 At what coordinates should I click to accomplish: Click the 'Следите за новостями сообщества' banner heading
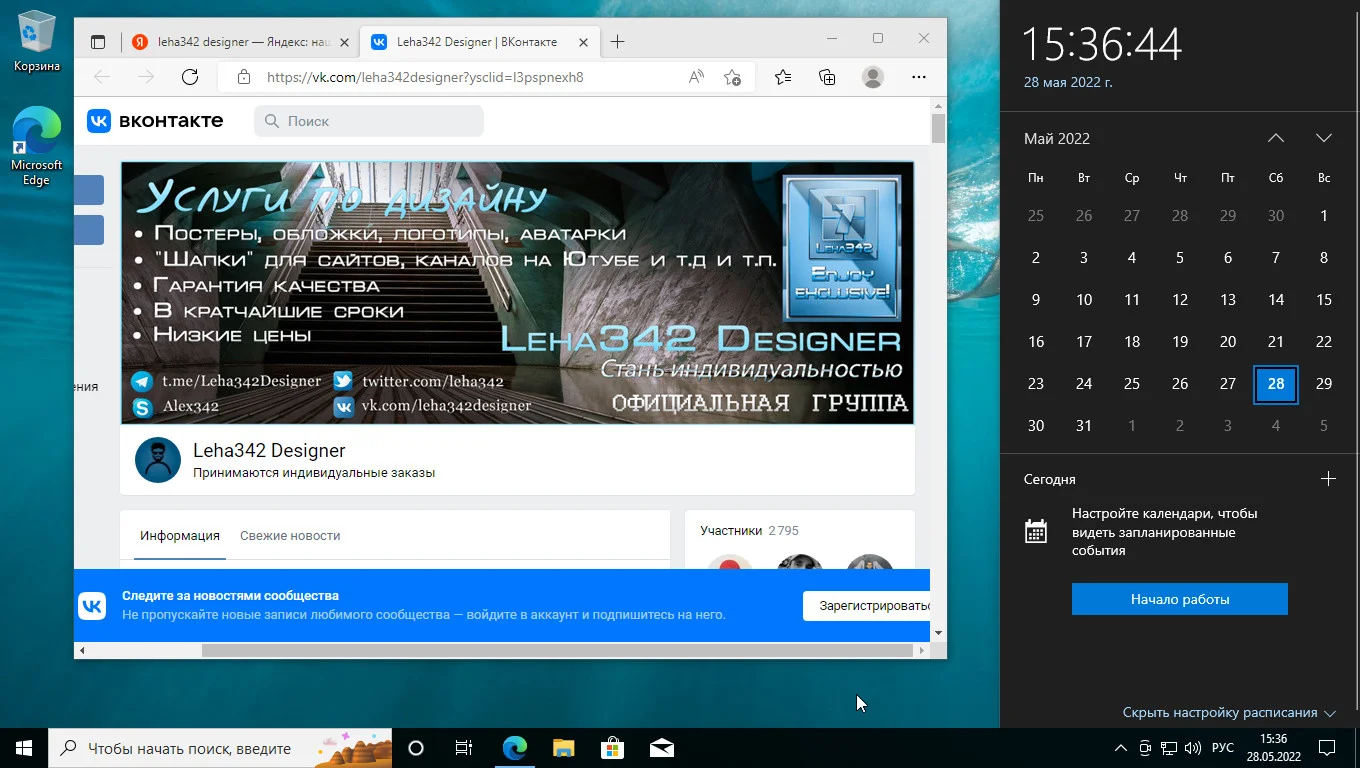click(230, 596)
